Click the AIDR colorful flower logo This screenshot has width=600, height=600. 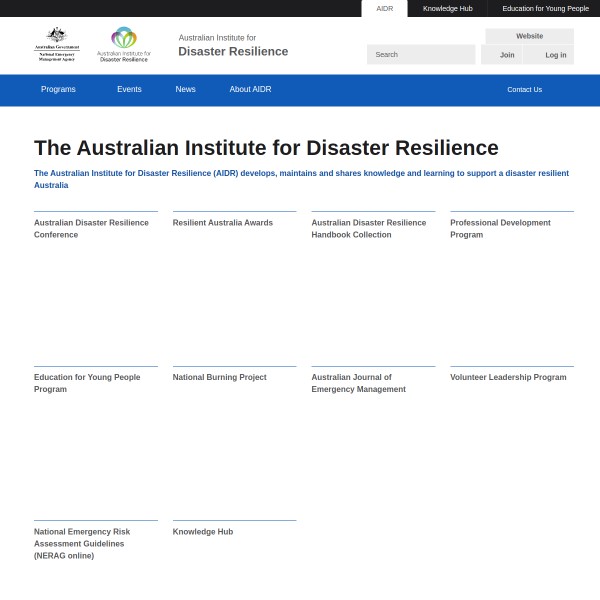tap(124, 44)
